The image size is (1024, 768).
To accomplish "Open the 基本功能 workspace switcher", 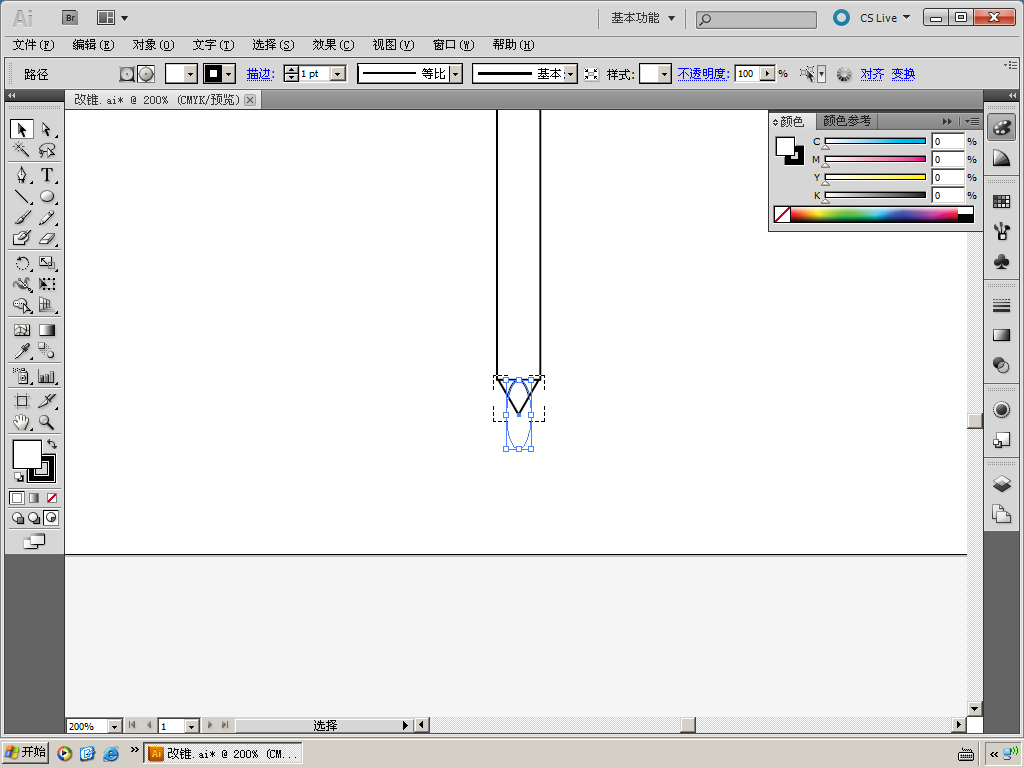I will point(643,18).
